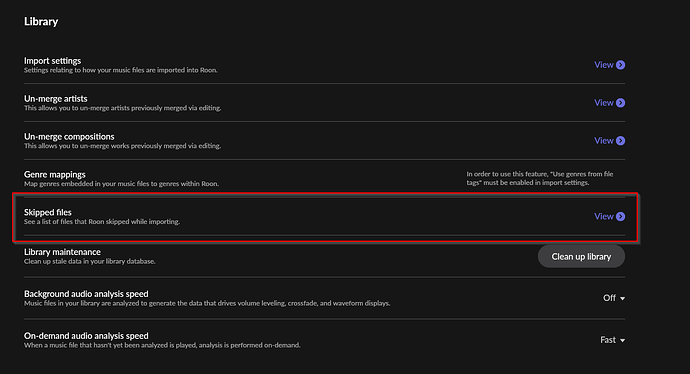Open Background audio analysis speed Off dropdown
The image size is (690, 374).
point(614,298)
